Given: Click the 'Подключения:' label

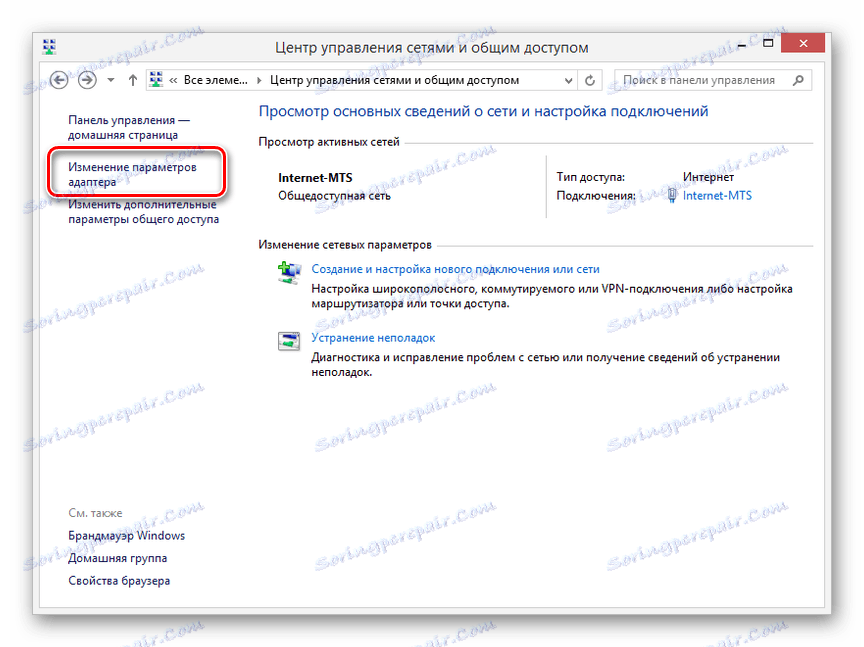Looking at the screenshot, I should pos(596,196).
